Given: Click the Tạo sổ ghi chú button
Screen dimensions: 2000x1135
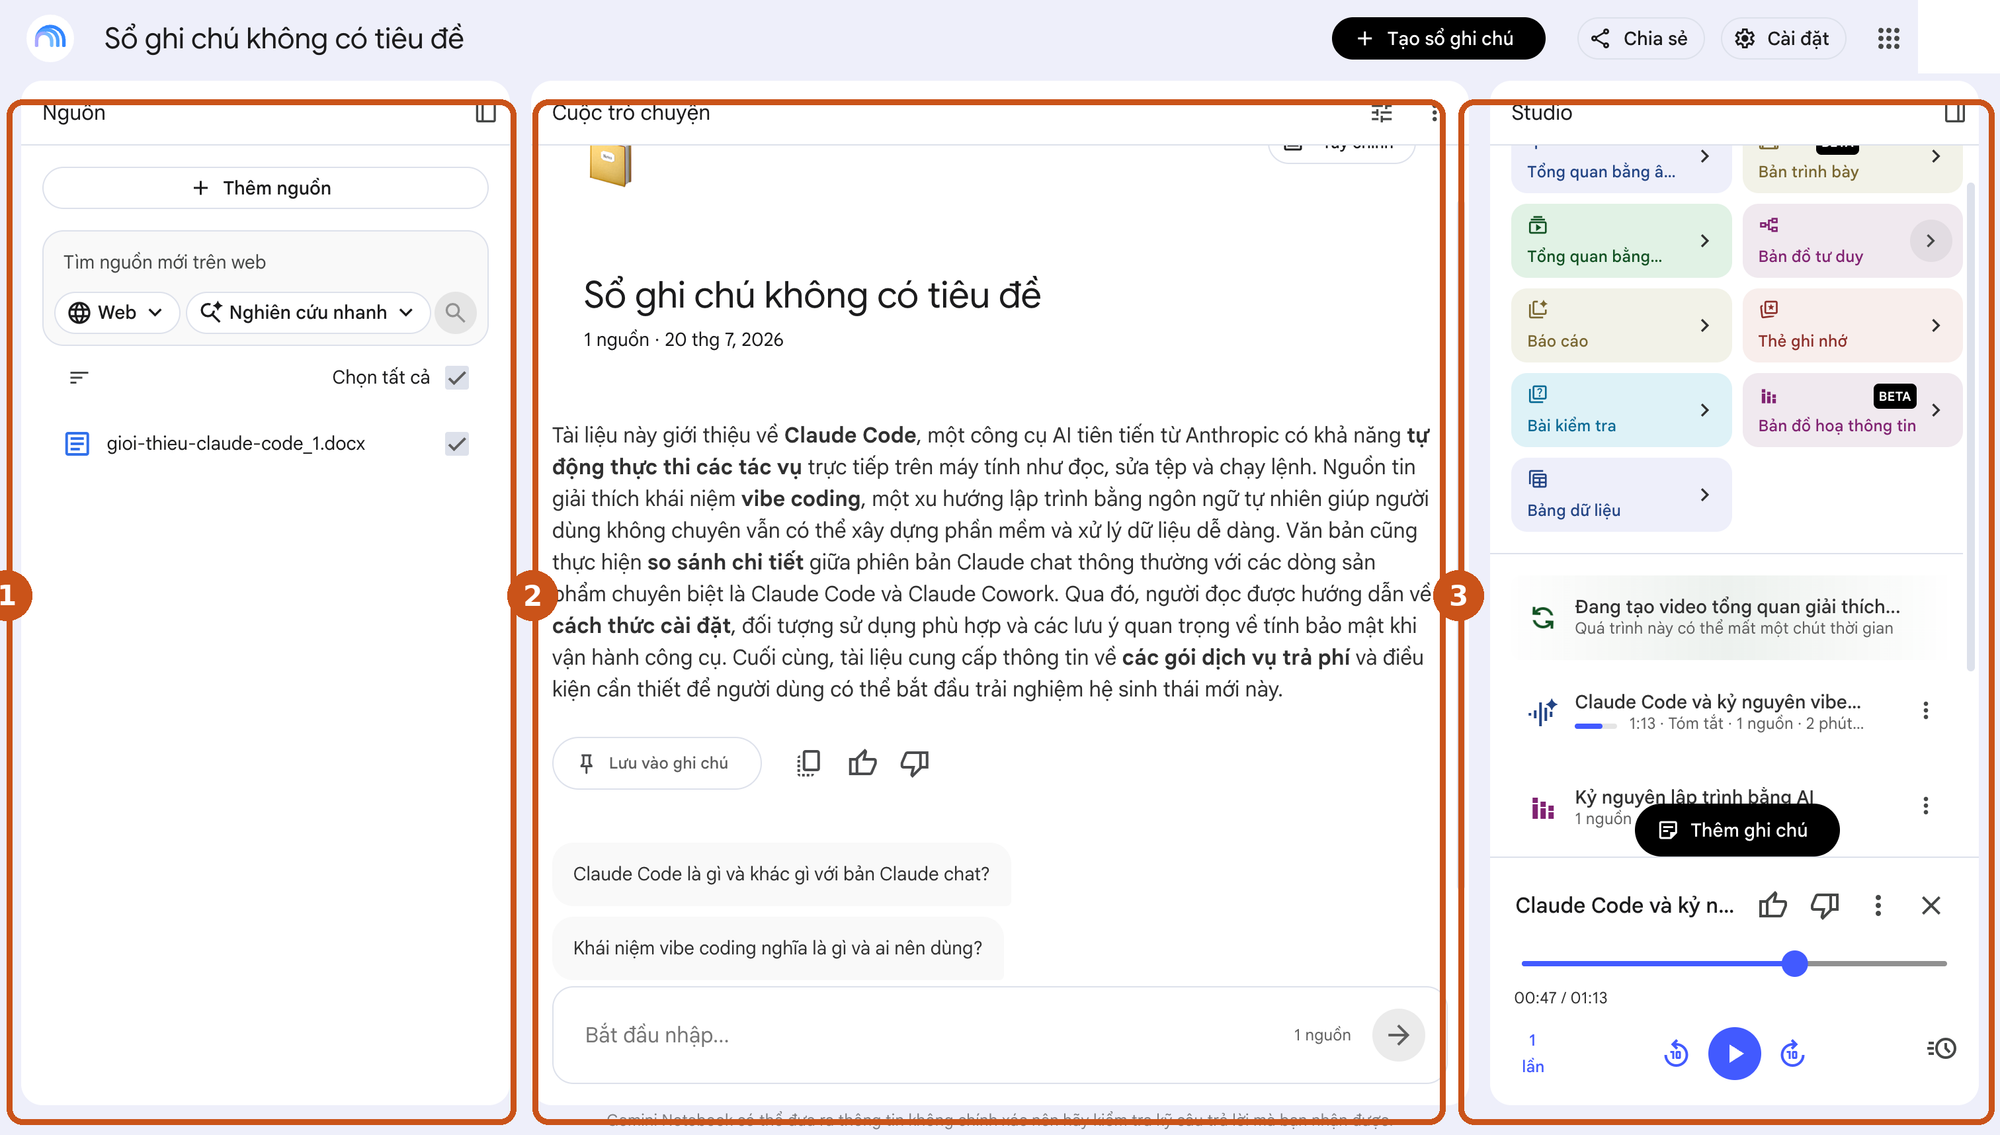Looking at the screenshot, I should 1438,38.
